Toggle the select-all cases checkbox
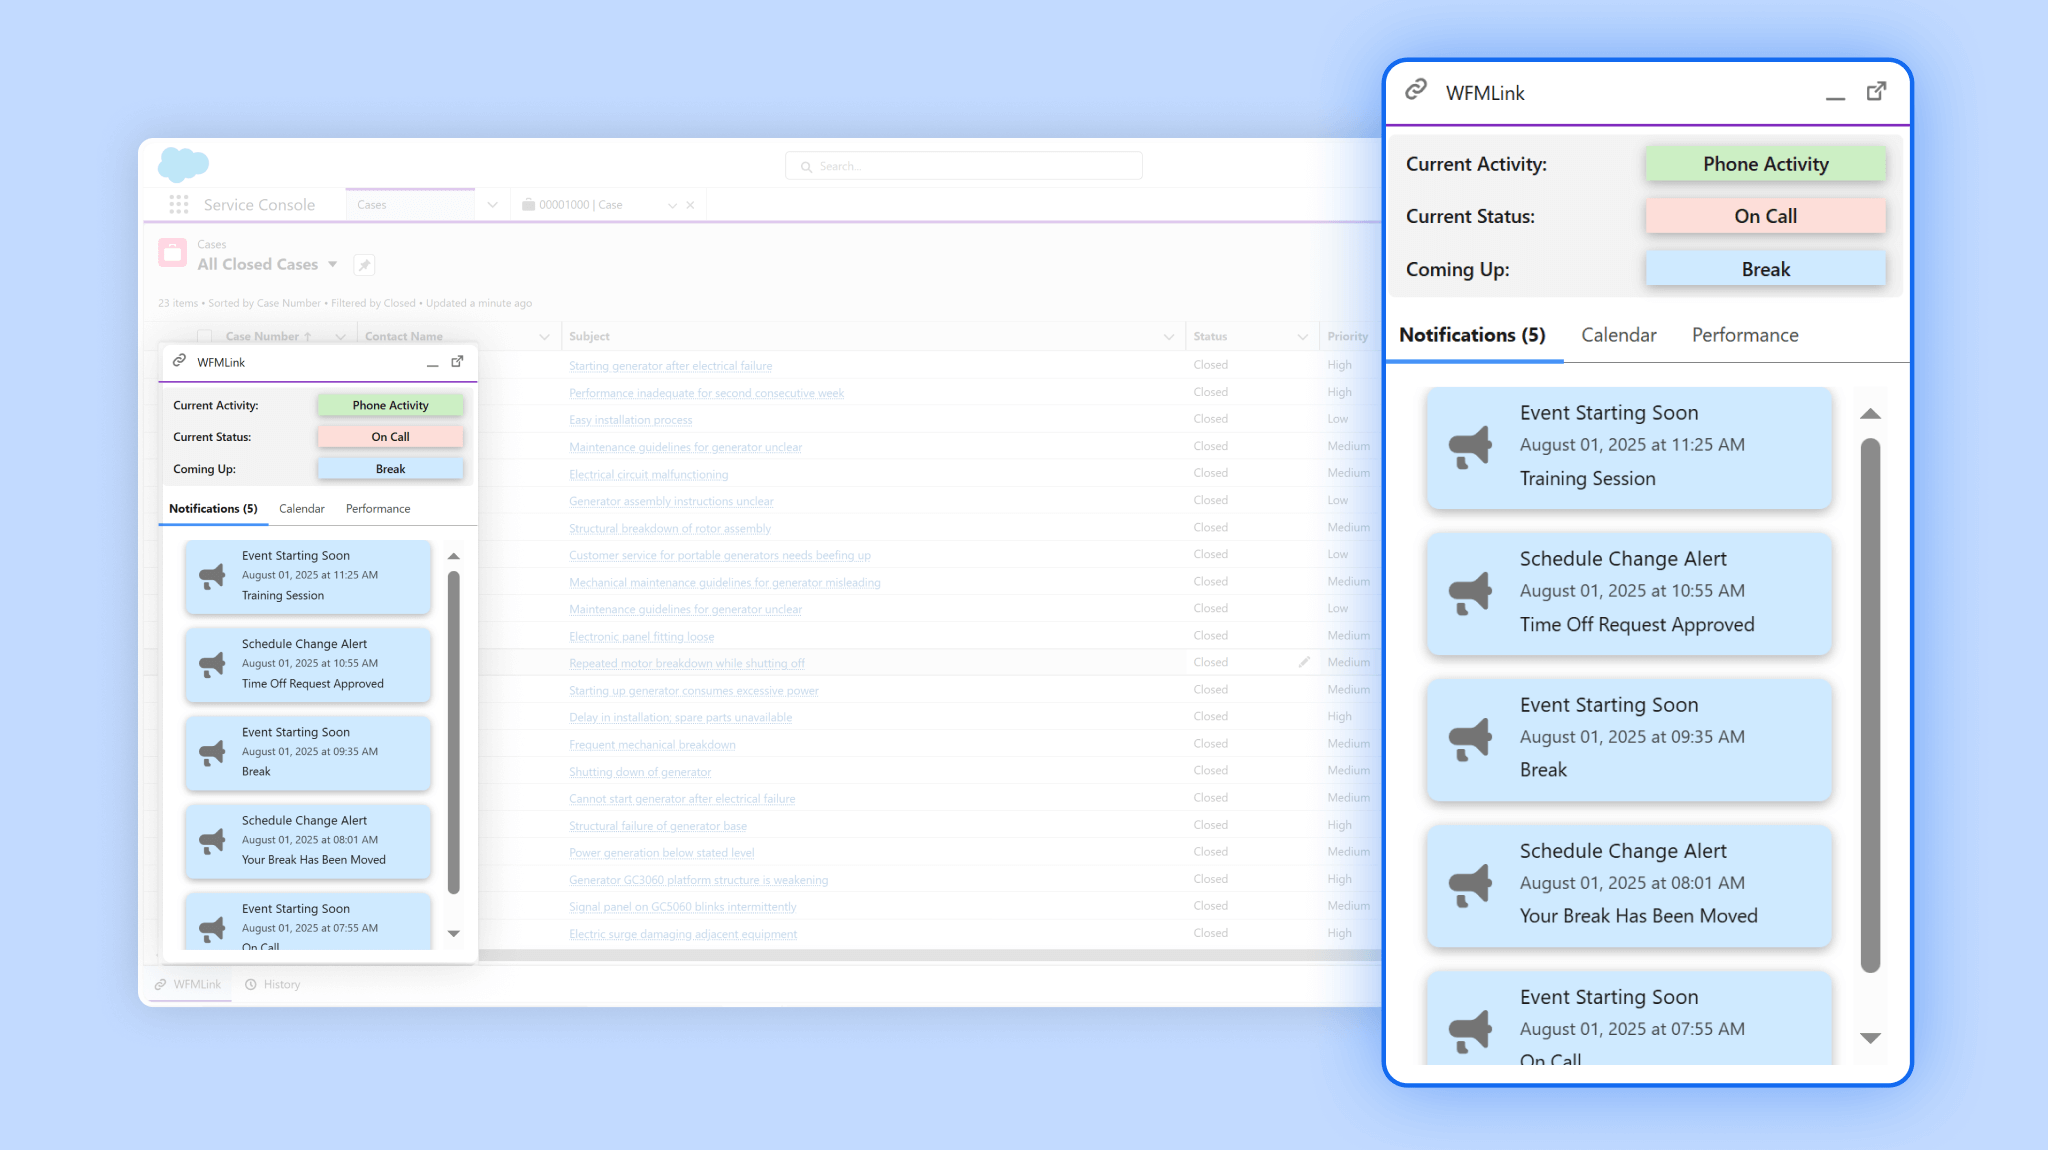The height and width of the screenshot is (1150, 2048). click(x=205, y=336)
